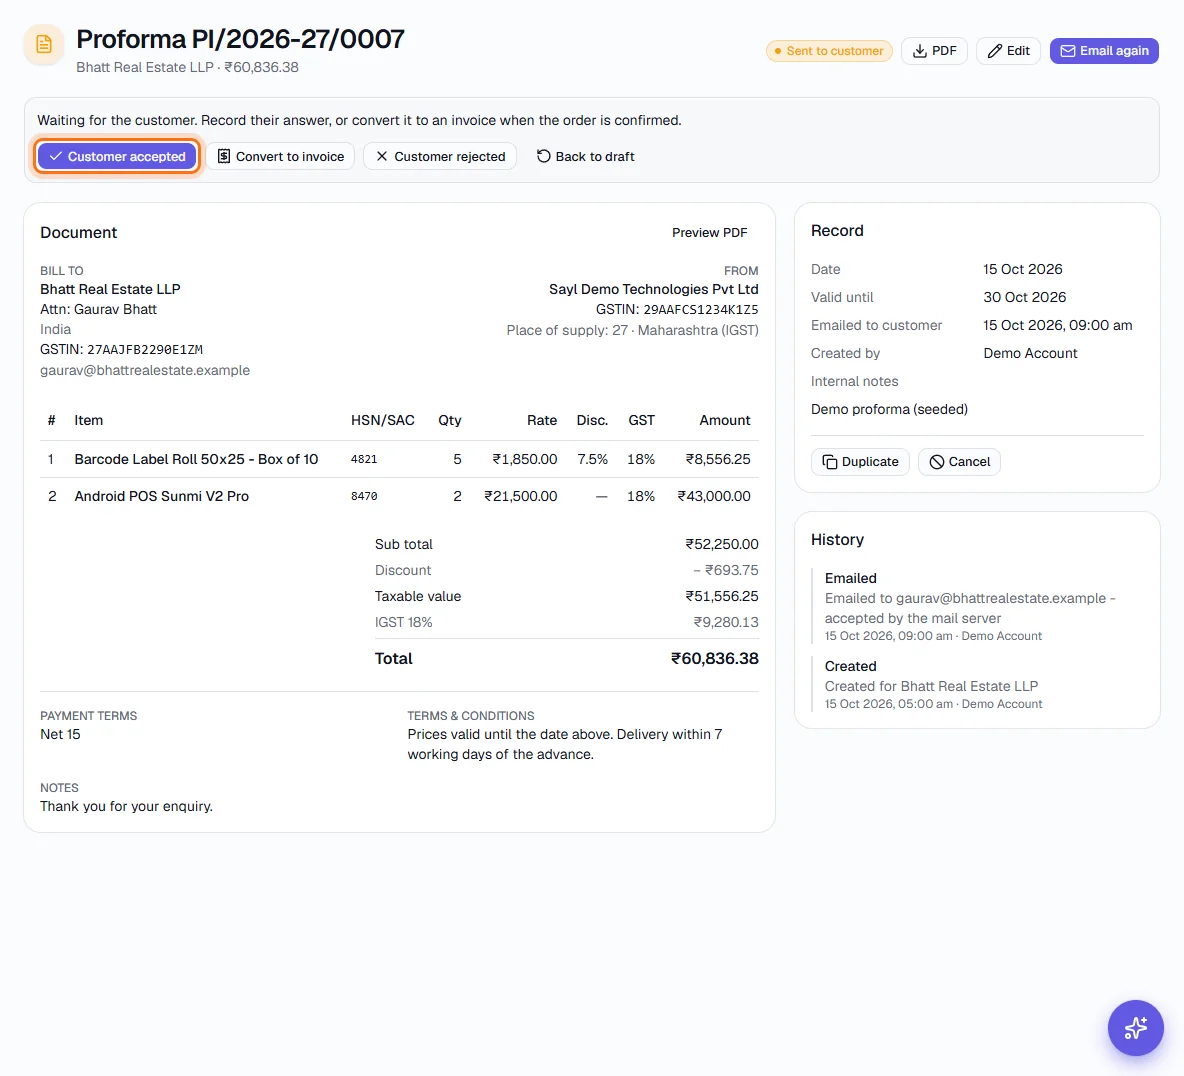Convert the proforma to invoice

click(280, 156)
